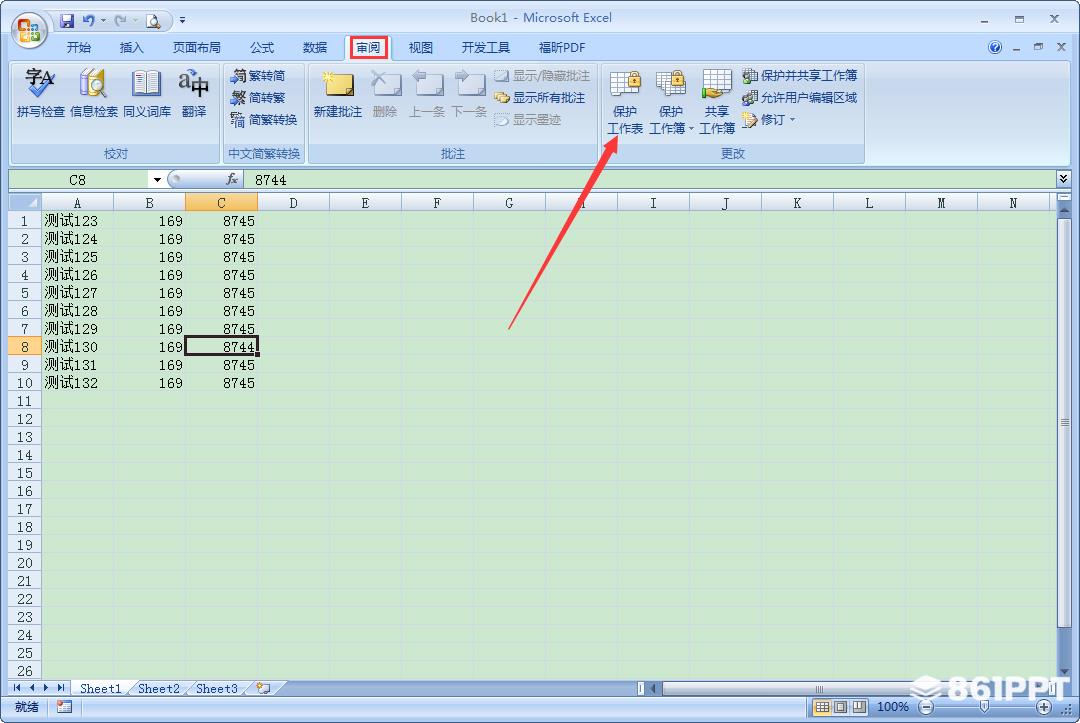Convert simplified to traditional (简转繁)
Viewport: 1080px width, 723px height.
point(258,98)
